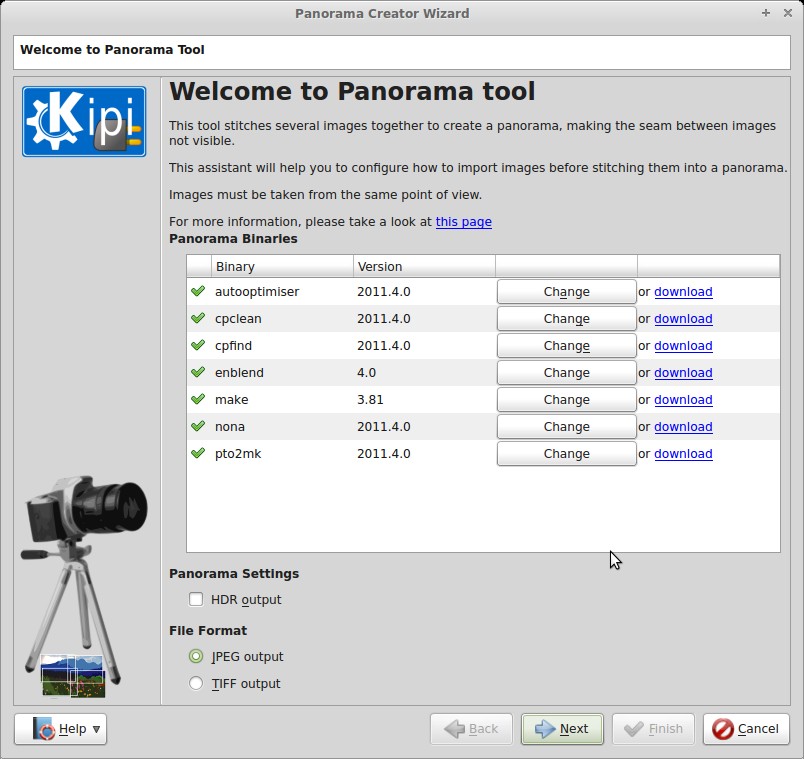Image resolution: width=804 pixels, height=759 pixels.
Task: Click the camera on tripod illustration
Action: (82, 586)
